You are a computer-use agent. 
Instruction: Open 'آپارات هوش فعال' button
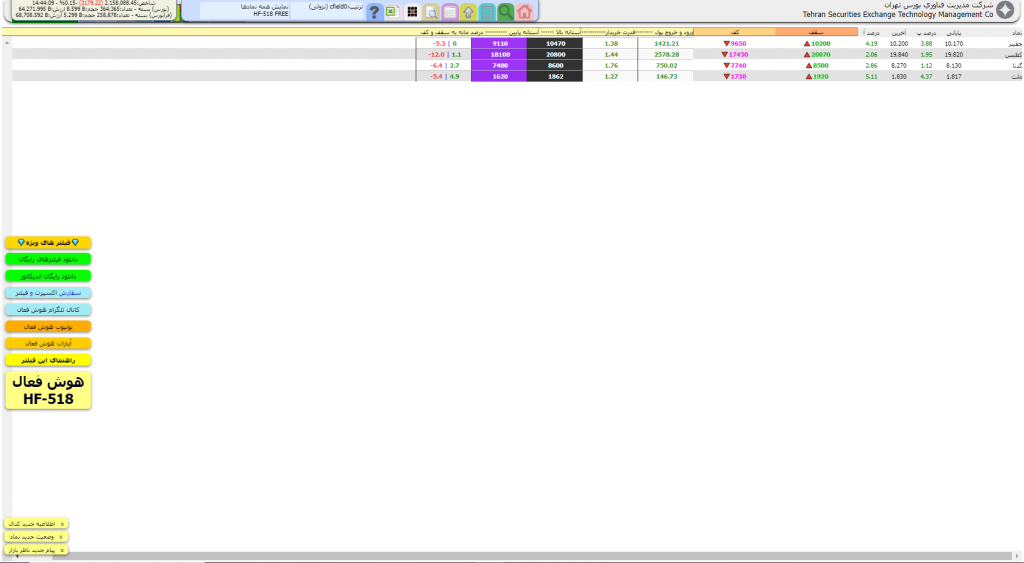point(48,343)
